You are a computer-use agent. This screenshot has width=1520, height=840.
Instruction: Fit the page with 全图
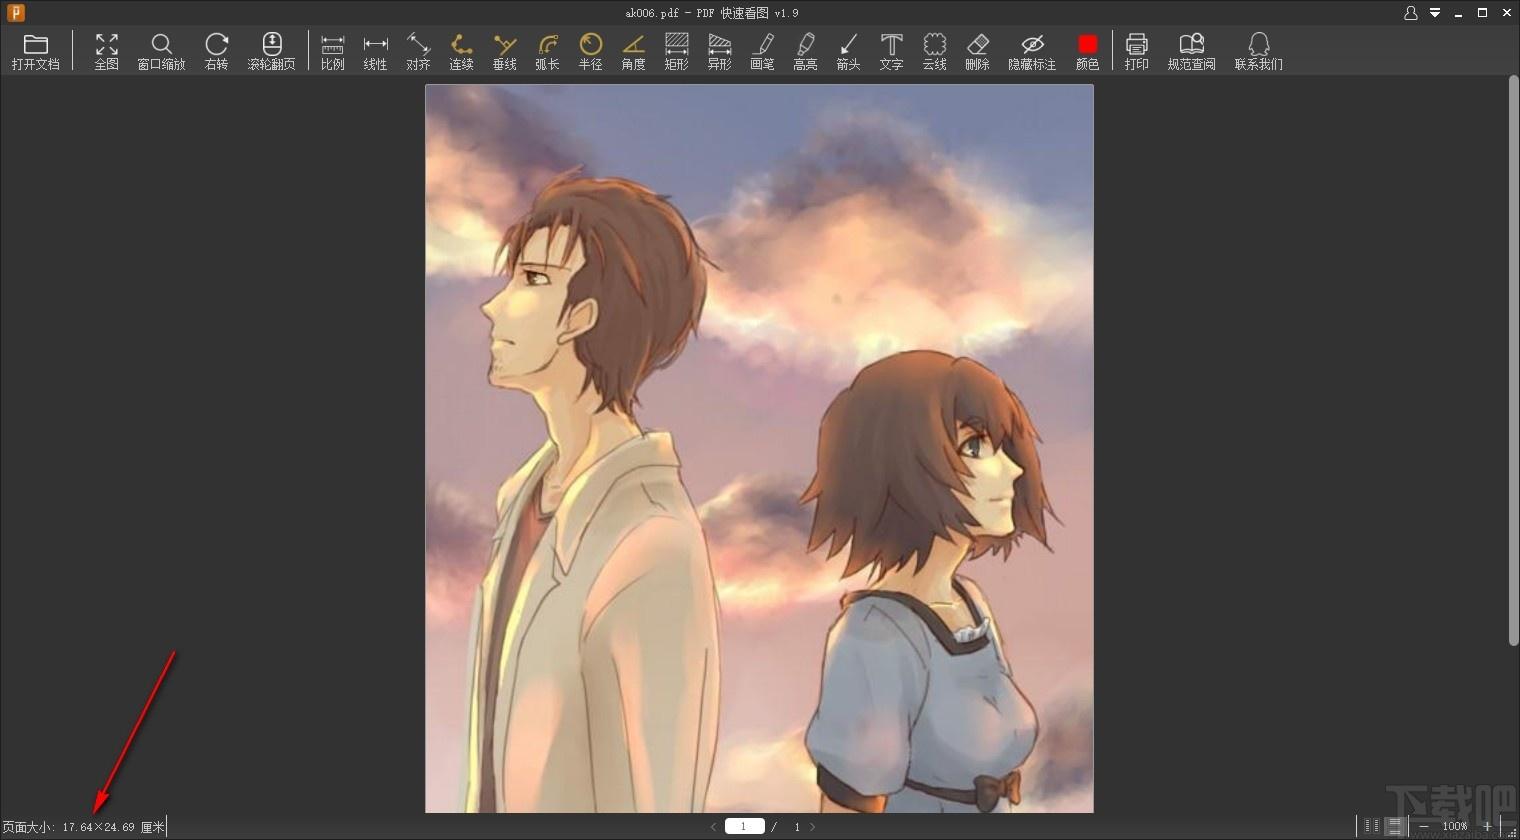pyautogui.click(x=106, y=52)
